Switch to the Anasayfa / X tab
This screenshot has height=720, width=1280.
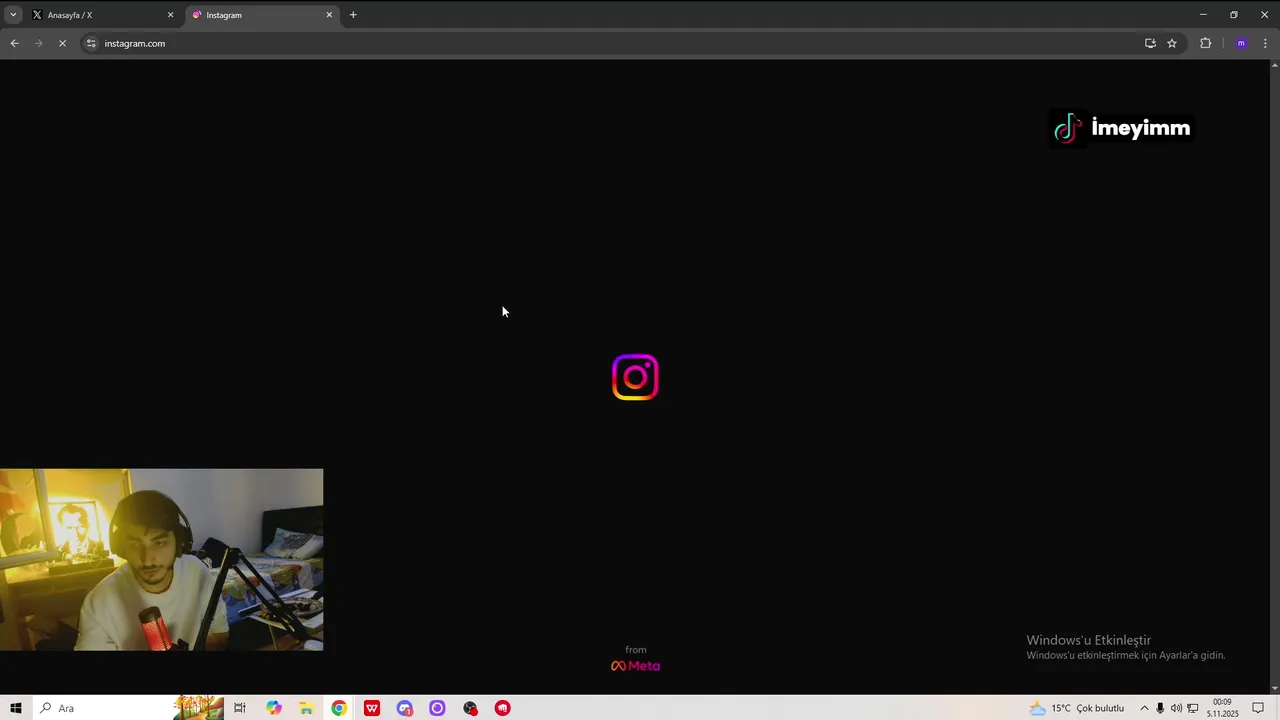coord(103,15)
